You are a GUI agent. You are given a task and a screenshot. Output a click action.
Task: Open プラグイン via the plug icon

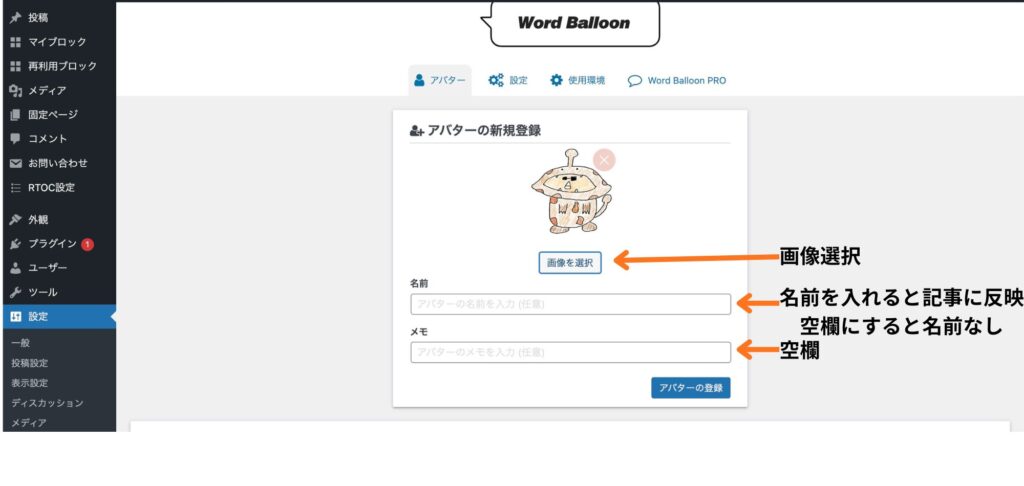15,244
